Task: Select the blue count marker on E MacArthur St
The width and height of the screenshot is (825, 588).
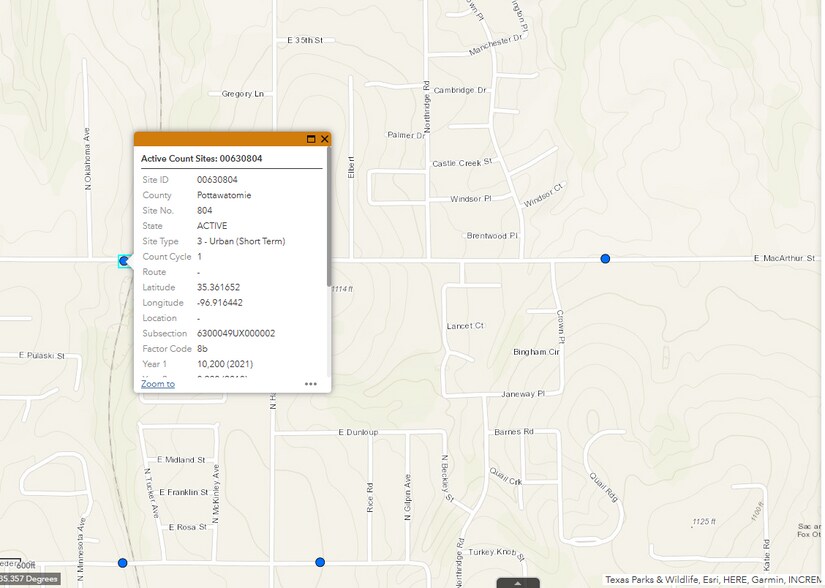Action: 605,259
